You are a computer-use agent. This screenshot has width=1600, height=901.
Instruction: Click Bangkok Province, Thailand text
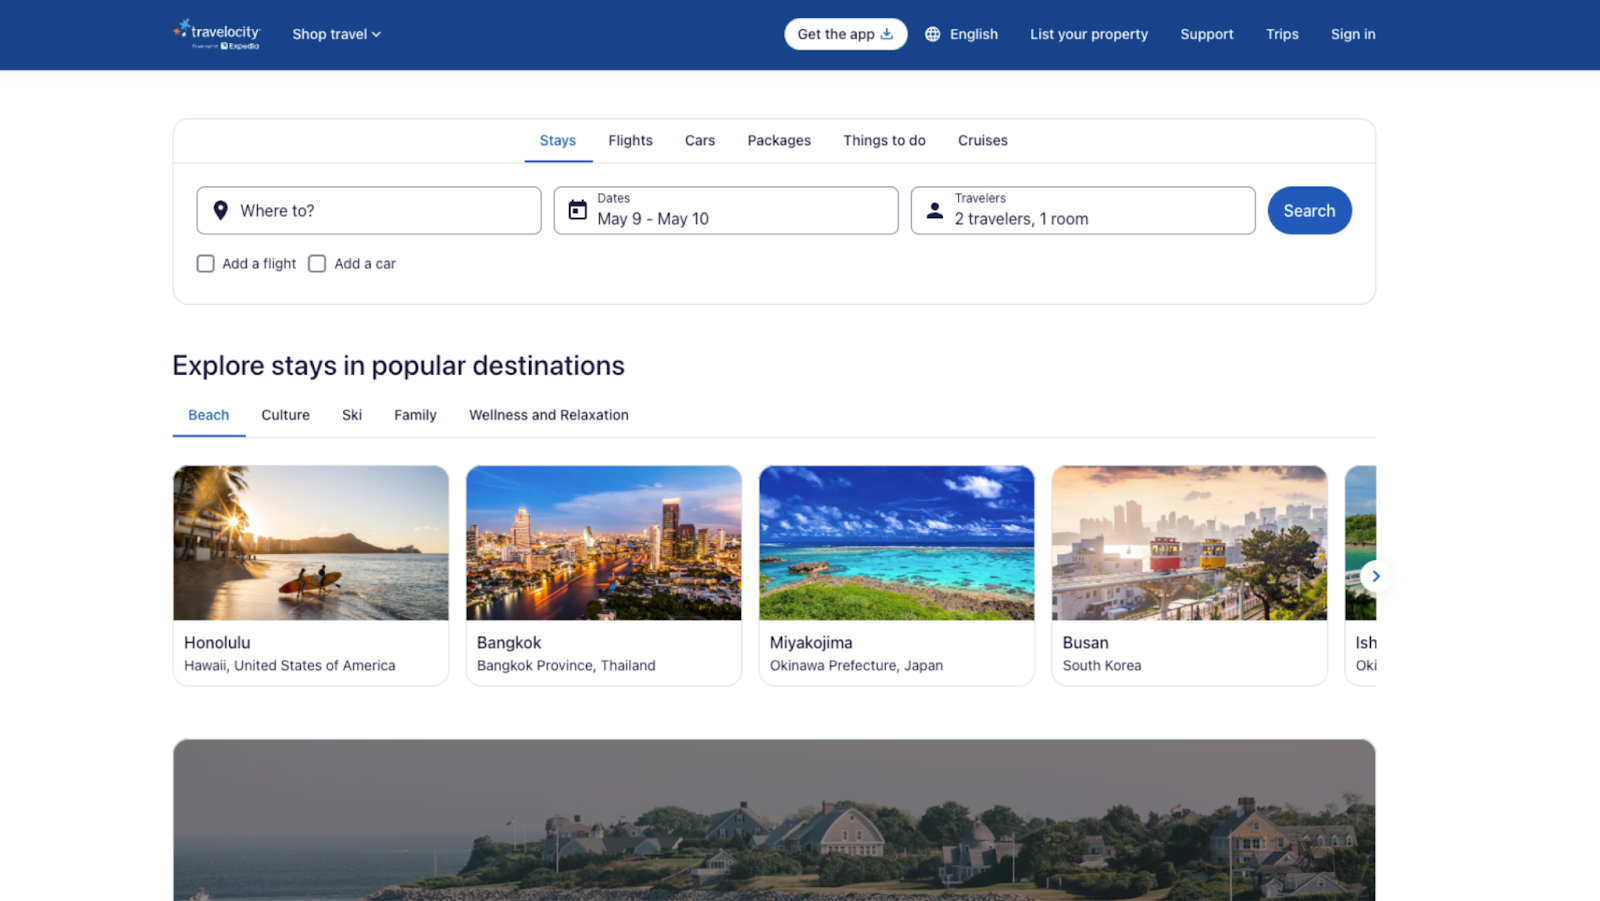[x=566, y=666]
